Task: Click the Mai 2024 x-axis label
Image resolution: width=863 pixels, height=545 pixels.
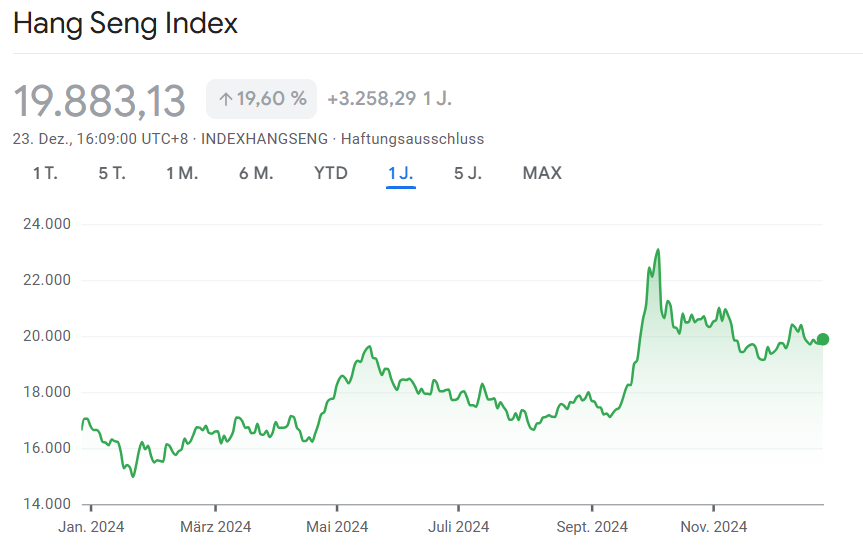Action: point(337,527)
